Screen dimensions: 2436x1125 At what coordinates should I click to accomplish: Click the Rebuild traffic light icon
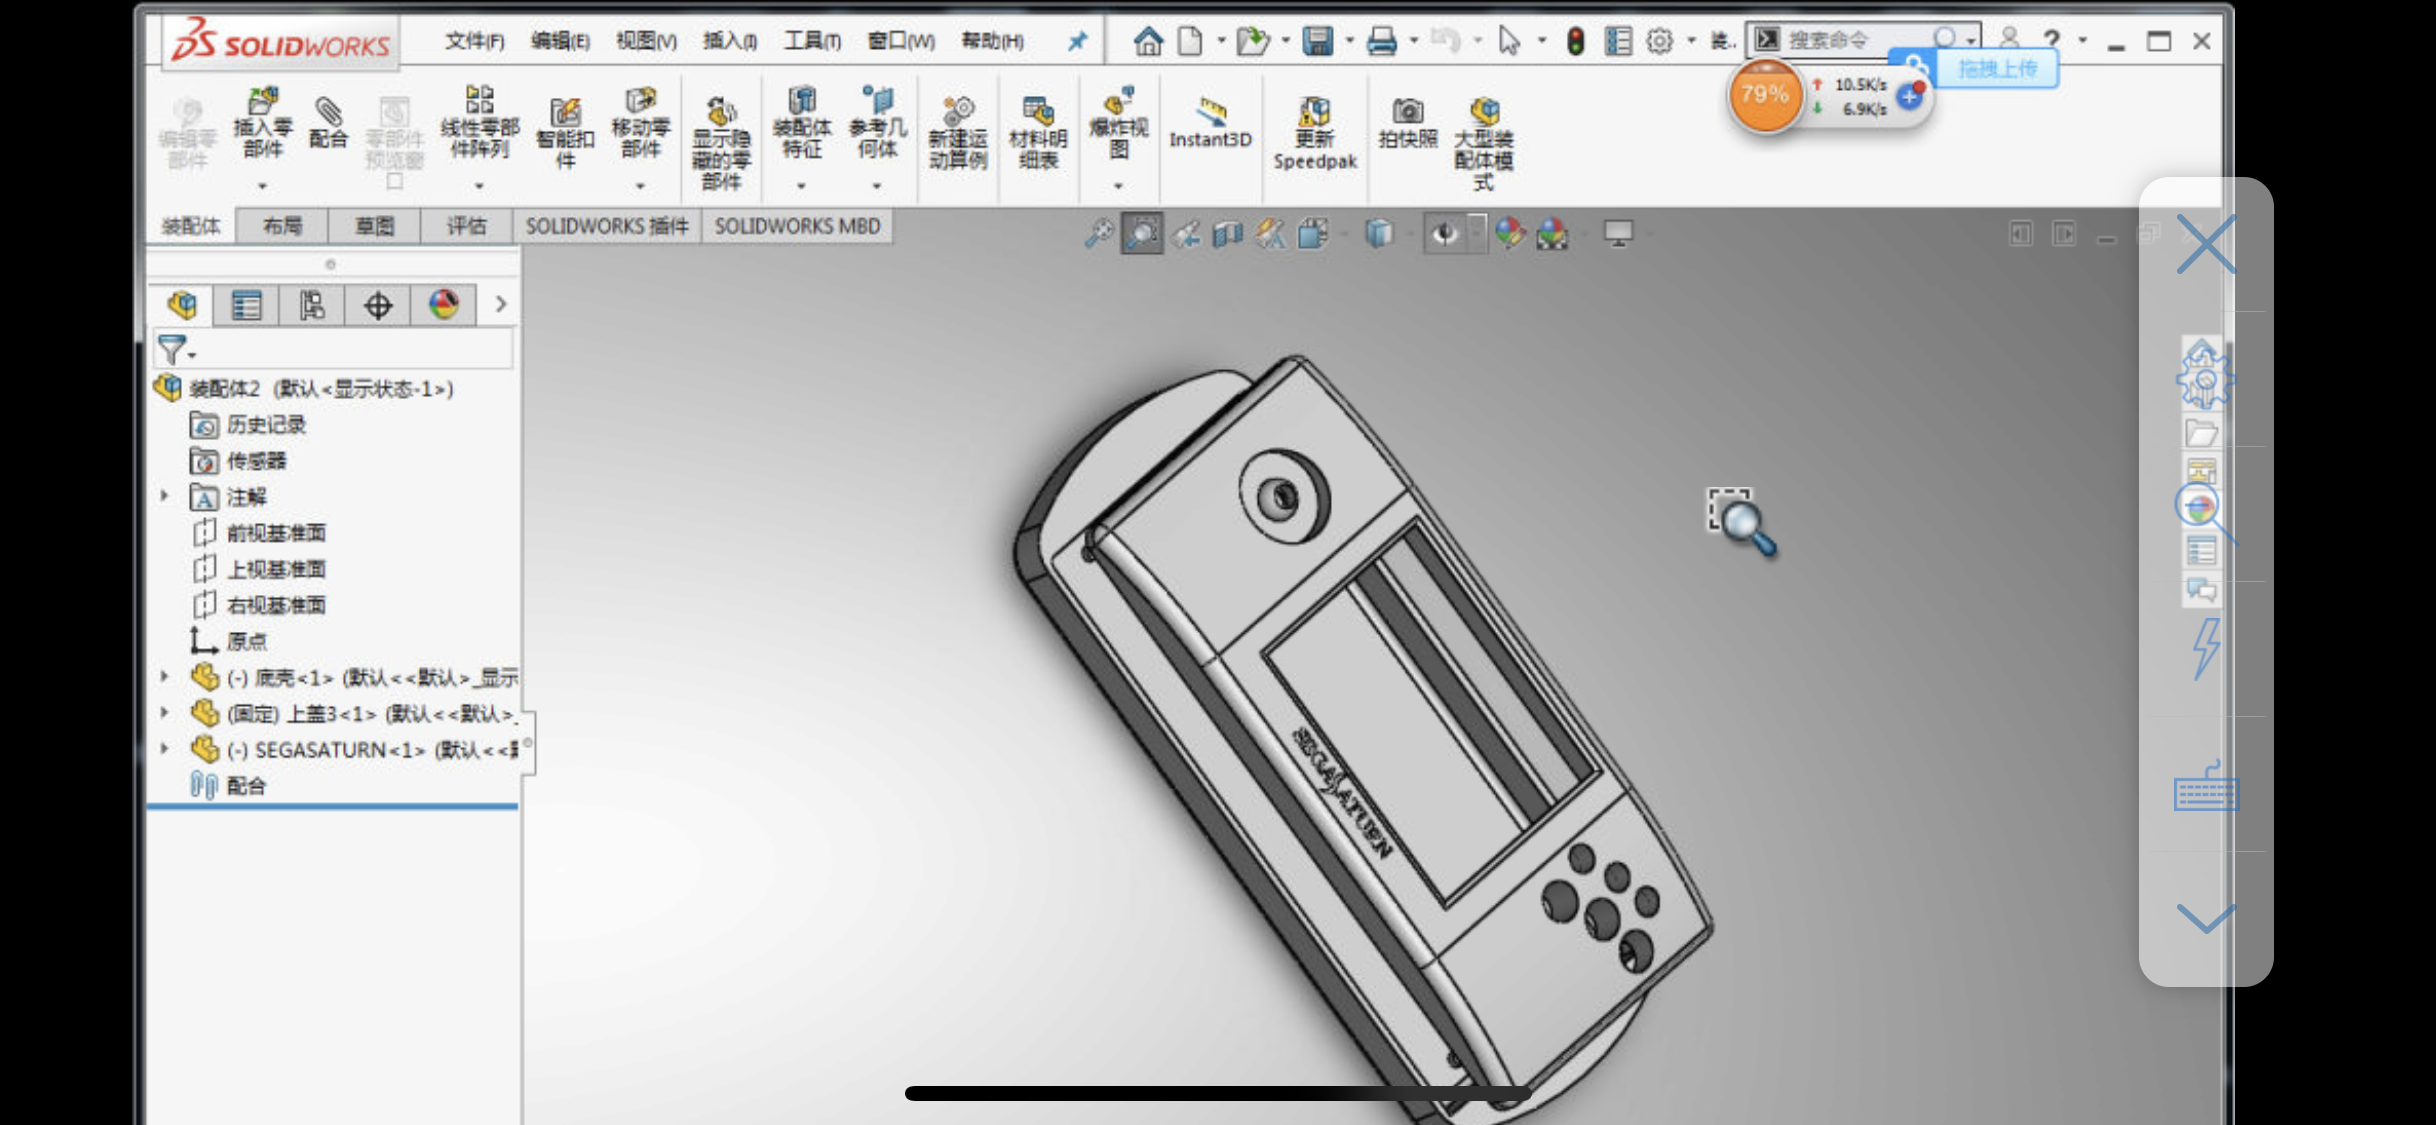pyautogui.click(x=1575, y=41)
